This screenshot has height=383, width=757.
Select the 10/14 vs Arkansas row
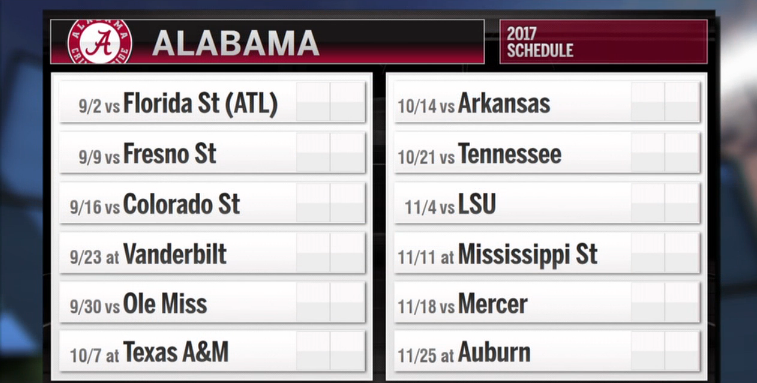pyautogui.click(x=547, y=101)
